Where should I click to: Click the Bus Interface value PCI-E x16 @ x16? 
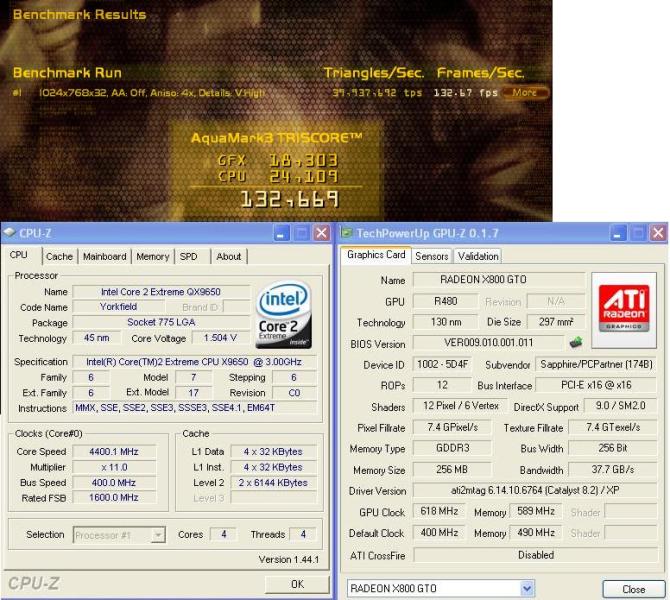pyautogui.click(x=596, y=385)
